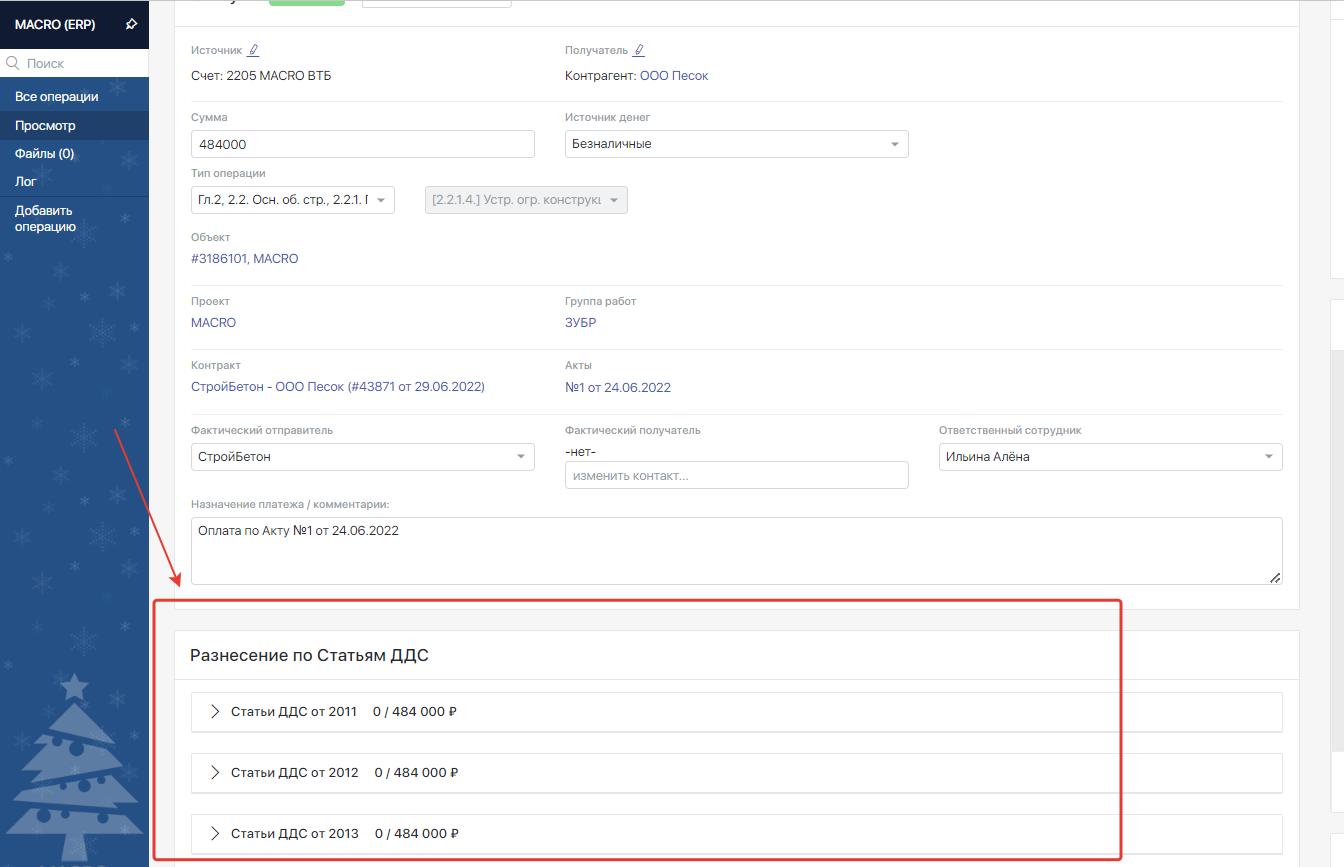Open the Лог sidebar item
Screen dimensions: 1344x867
pyautogui.click(x=26, y=182)
